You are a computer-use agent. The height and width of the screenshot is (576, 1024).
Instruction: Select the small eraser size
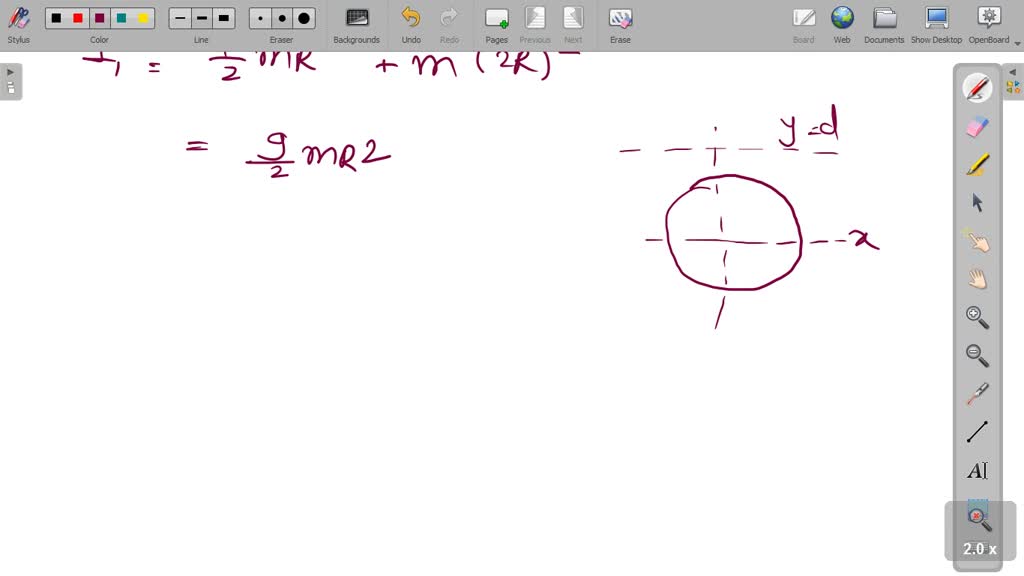pos(261,18)
